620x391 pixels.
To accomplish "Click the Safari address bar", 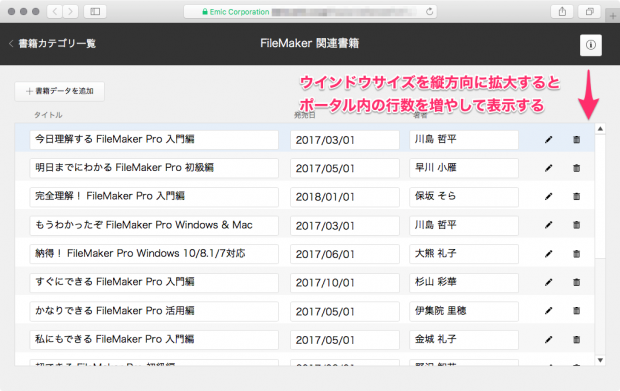I will click(310, 11).
